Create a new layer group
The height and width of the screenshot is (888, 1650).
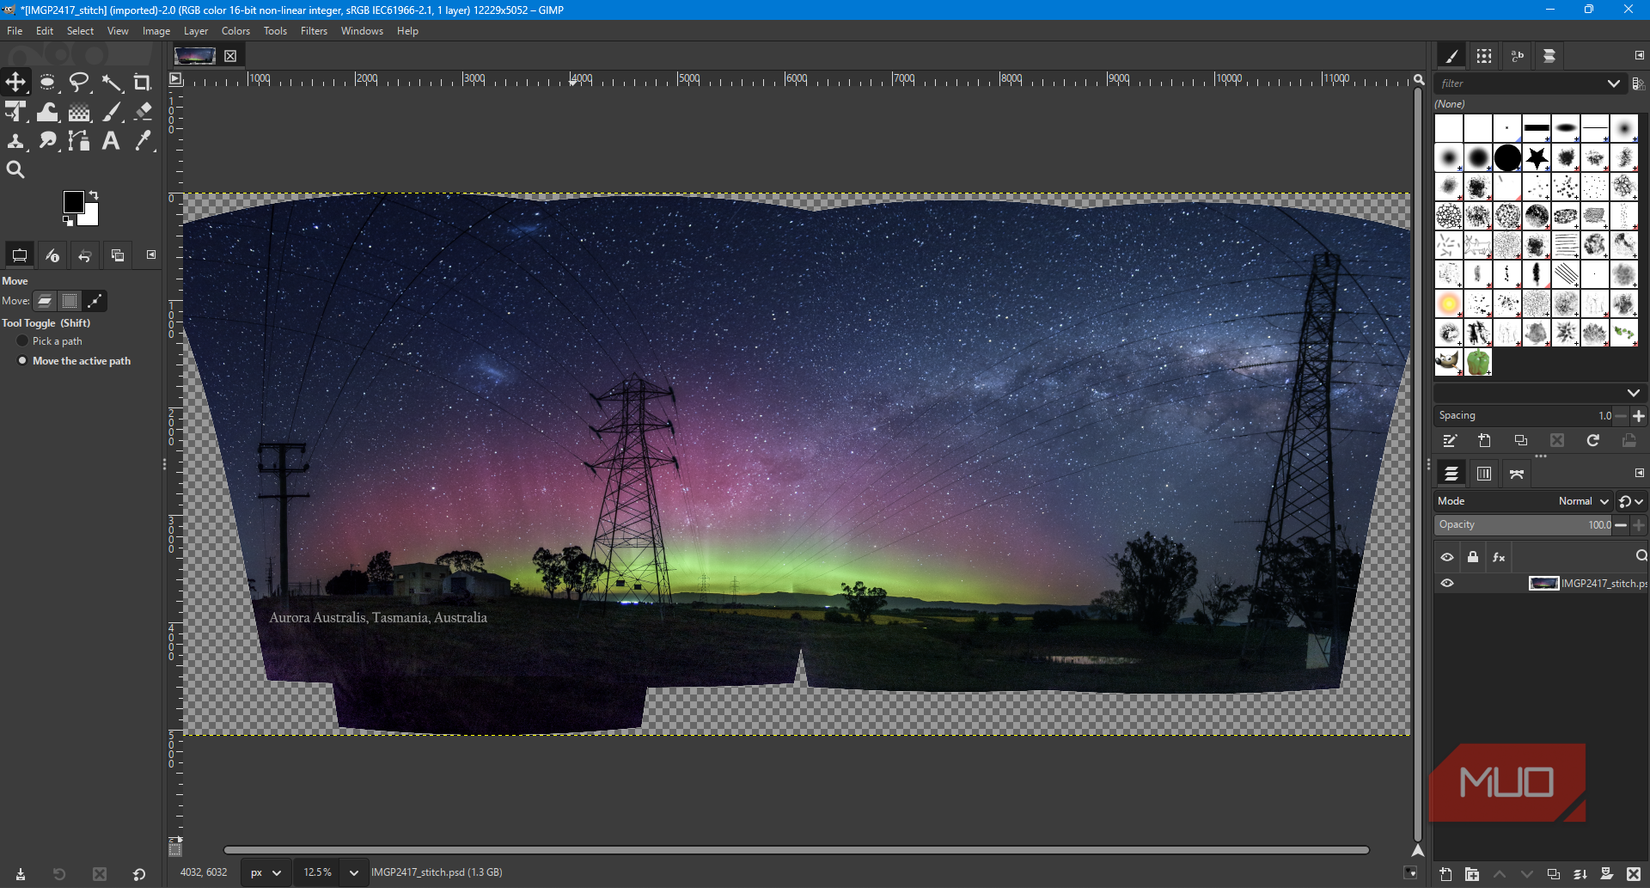click(x=1472, y=874)
